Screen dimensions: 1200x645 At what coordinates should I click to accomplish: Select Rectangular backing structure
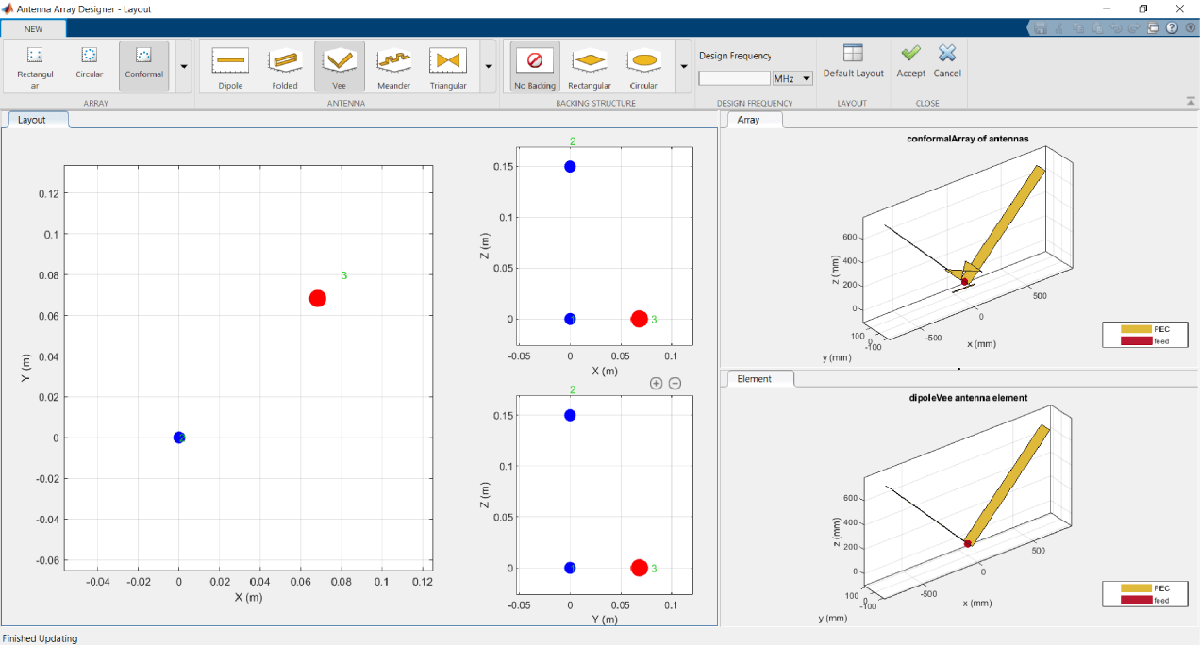pyautogui.click(x=590, y=67)
